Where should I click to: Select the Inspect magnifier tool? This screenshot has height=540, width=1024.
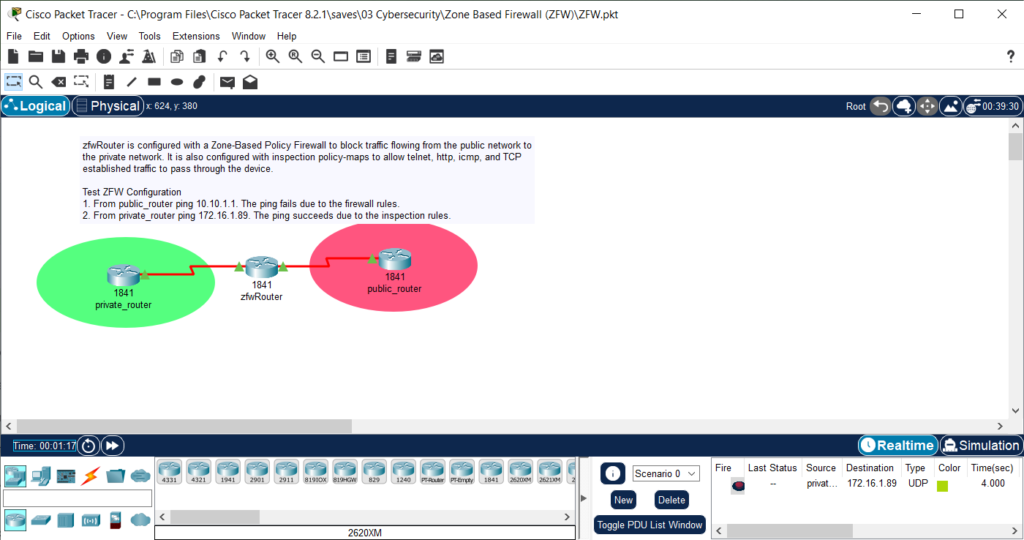[x=36, y=82]
